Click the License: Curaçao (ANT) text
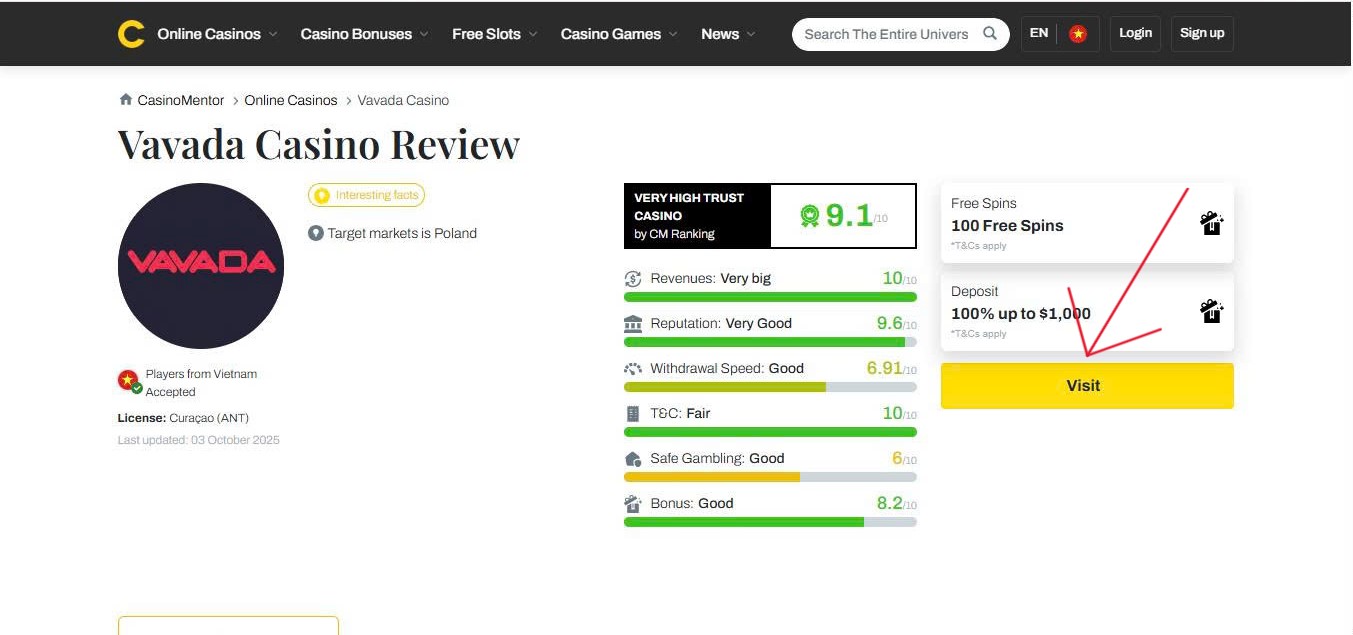Image resolution: width=1353 pixels, height=635 pixels. tap(183, 418)
